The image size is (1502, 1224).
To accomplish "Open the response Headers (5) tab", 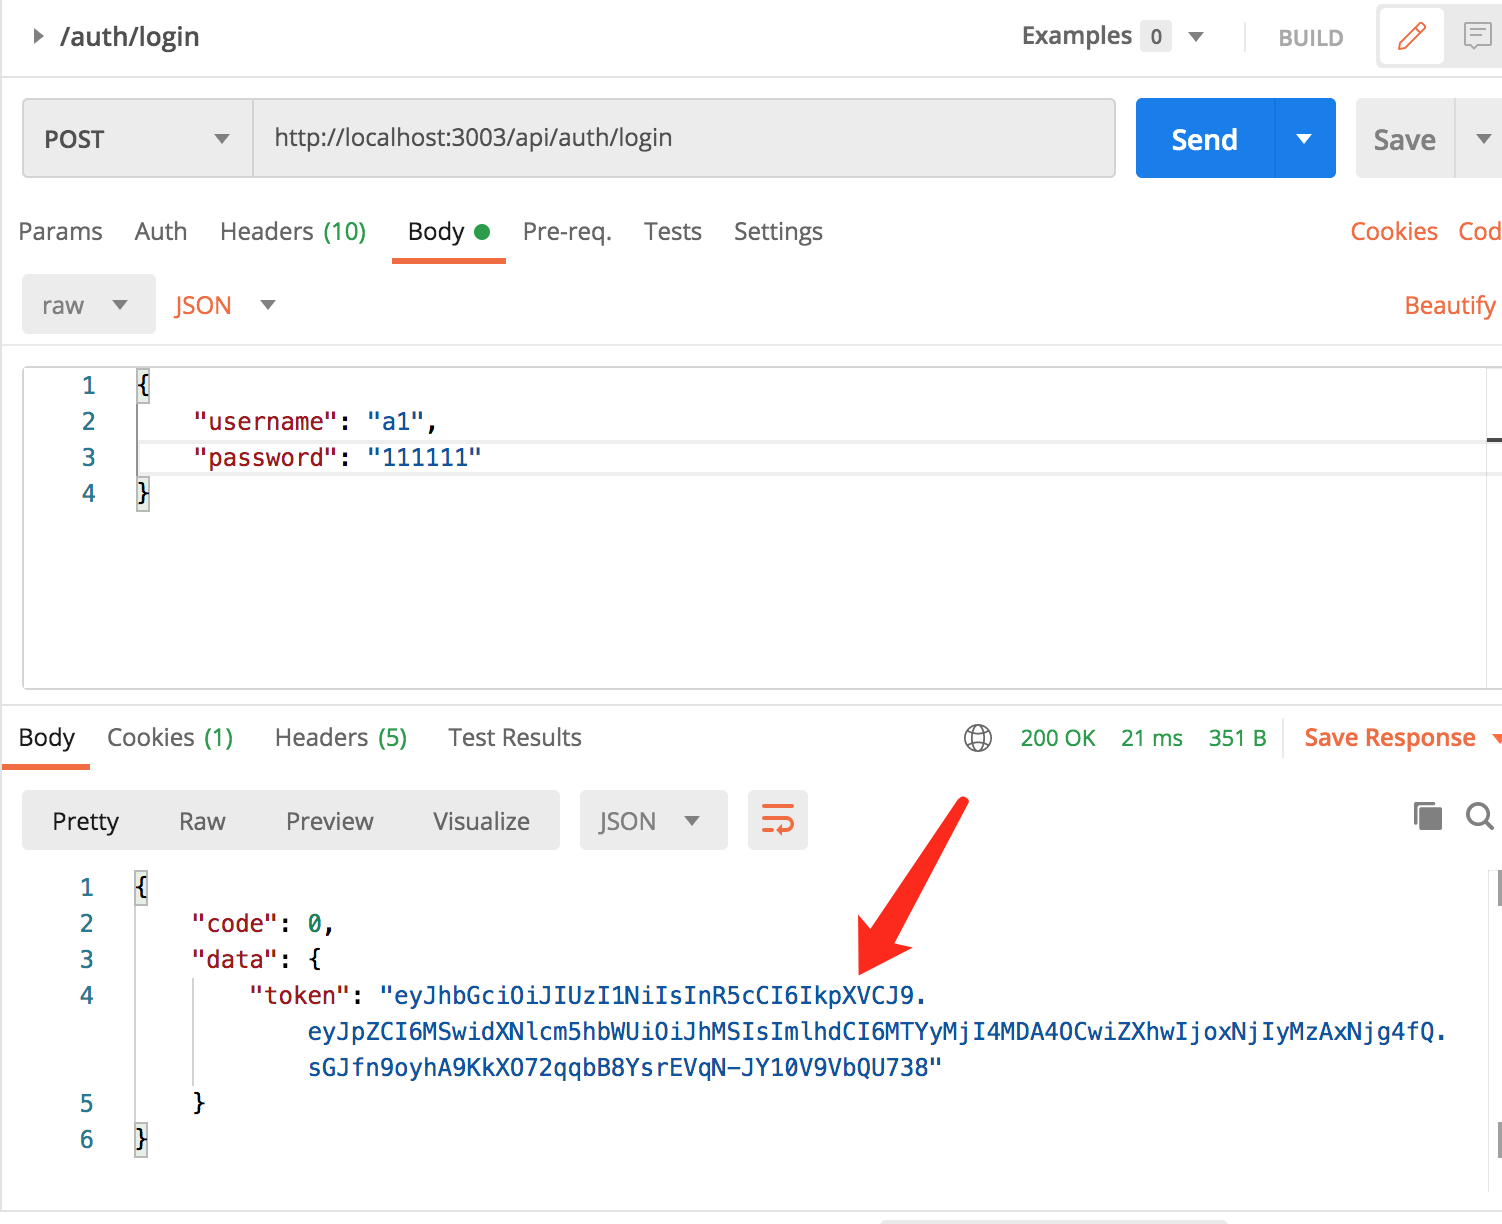I will click(x=341, y=738).
